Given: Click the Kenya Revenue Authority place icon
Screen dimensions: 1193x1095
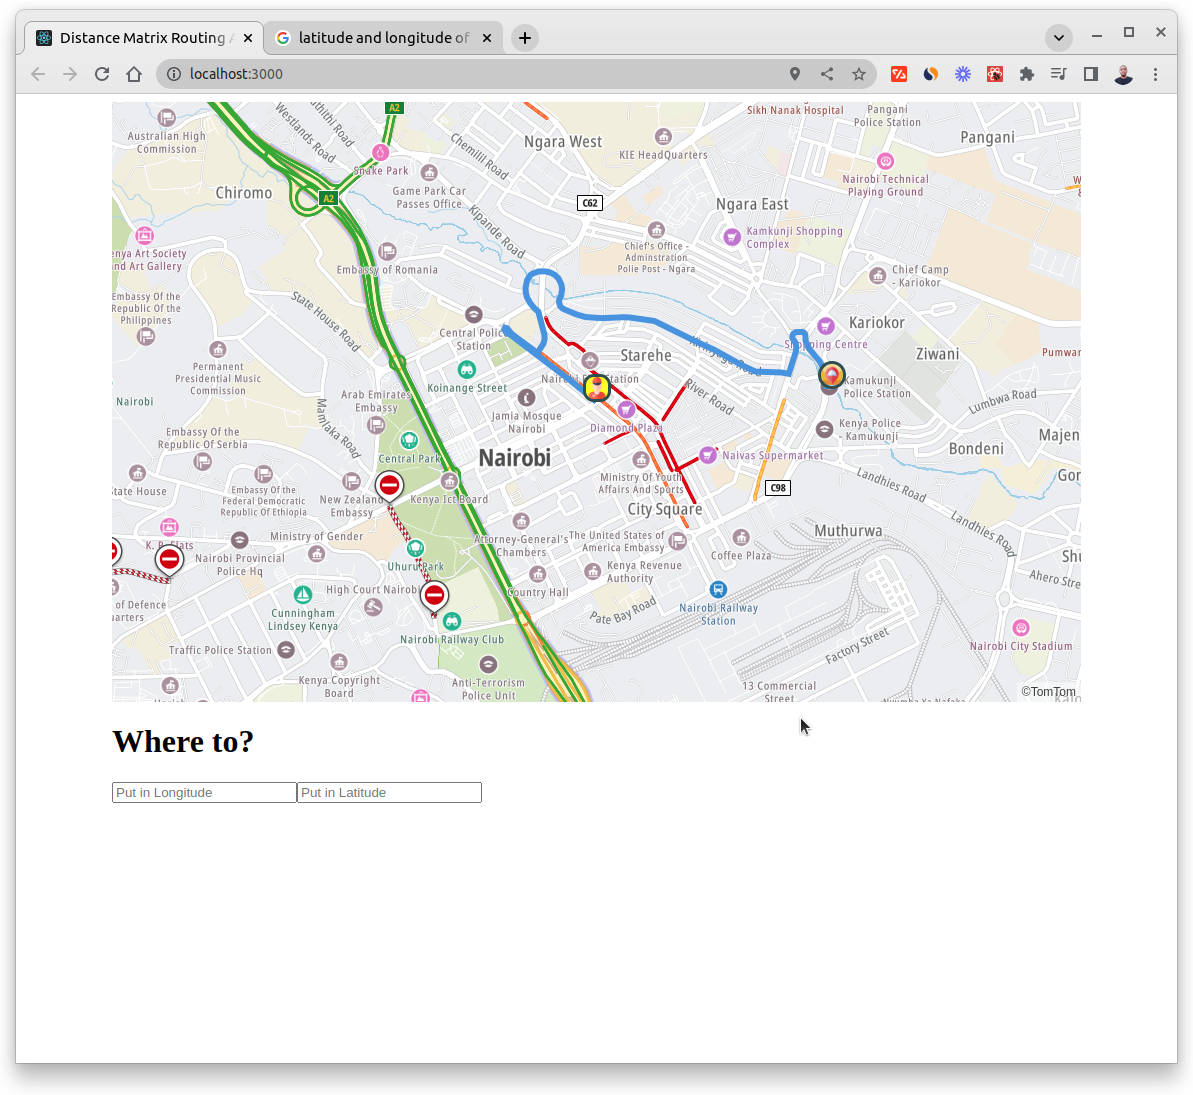Looking at the screenshot, I should click(x=593, y=571).
